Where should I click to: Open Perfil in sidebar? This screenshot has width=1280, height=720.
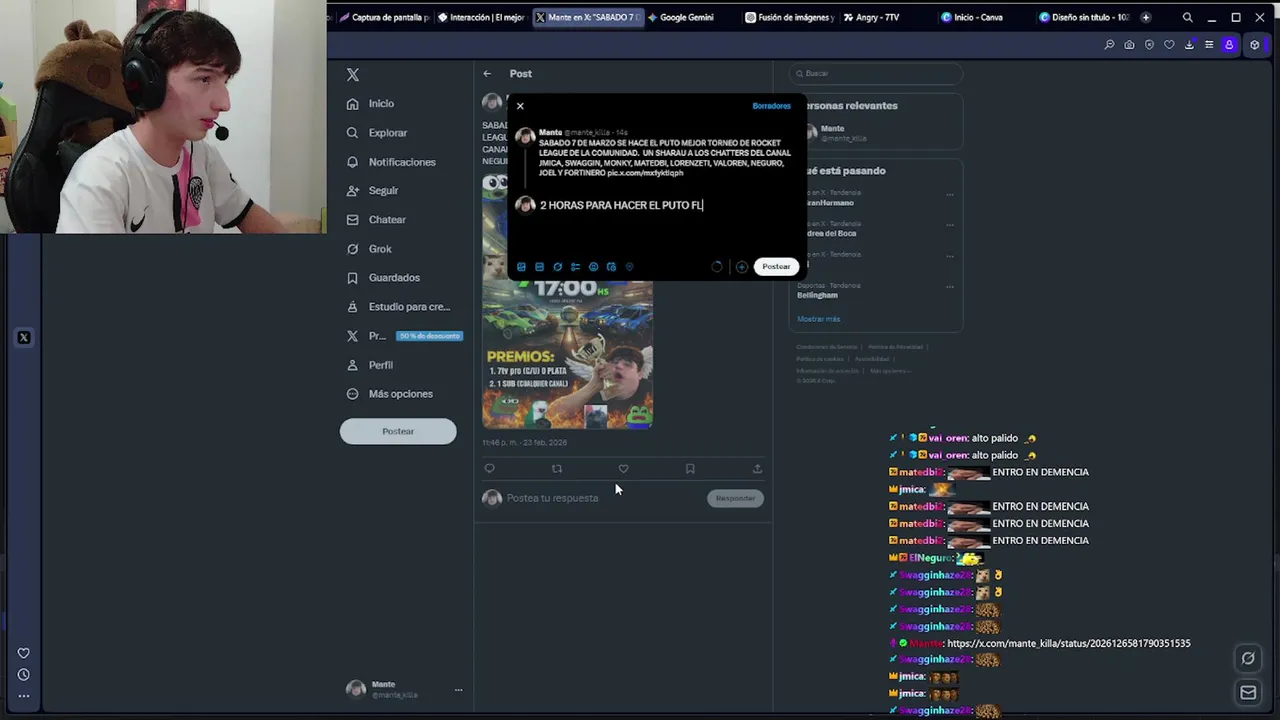369,365
